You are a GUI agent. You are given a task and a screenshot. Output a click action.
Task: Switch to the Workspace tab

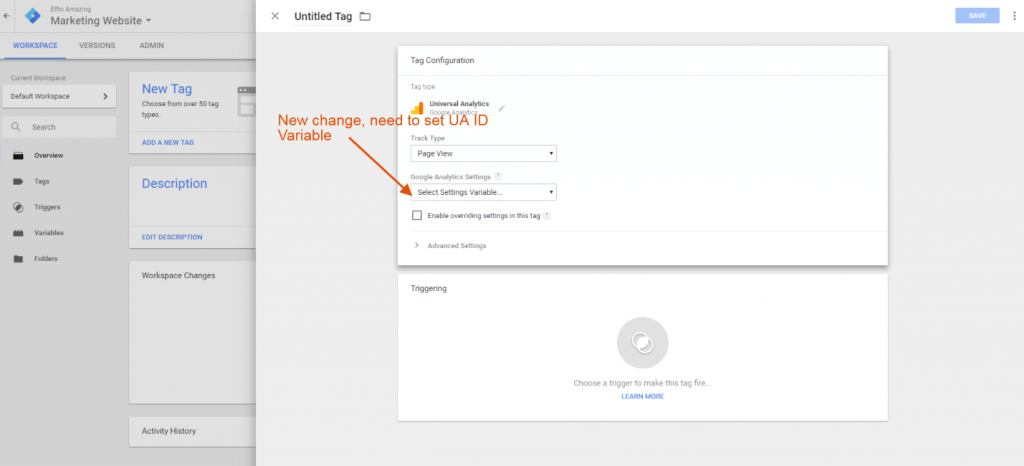point(35,46)
